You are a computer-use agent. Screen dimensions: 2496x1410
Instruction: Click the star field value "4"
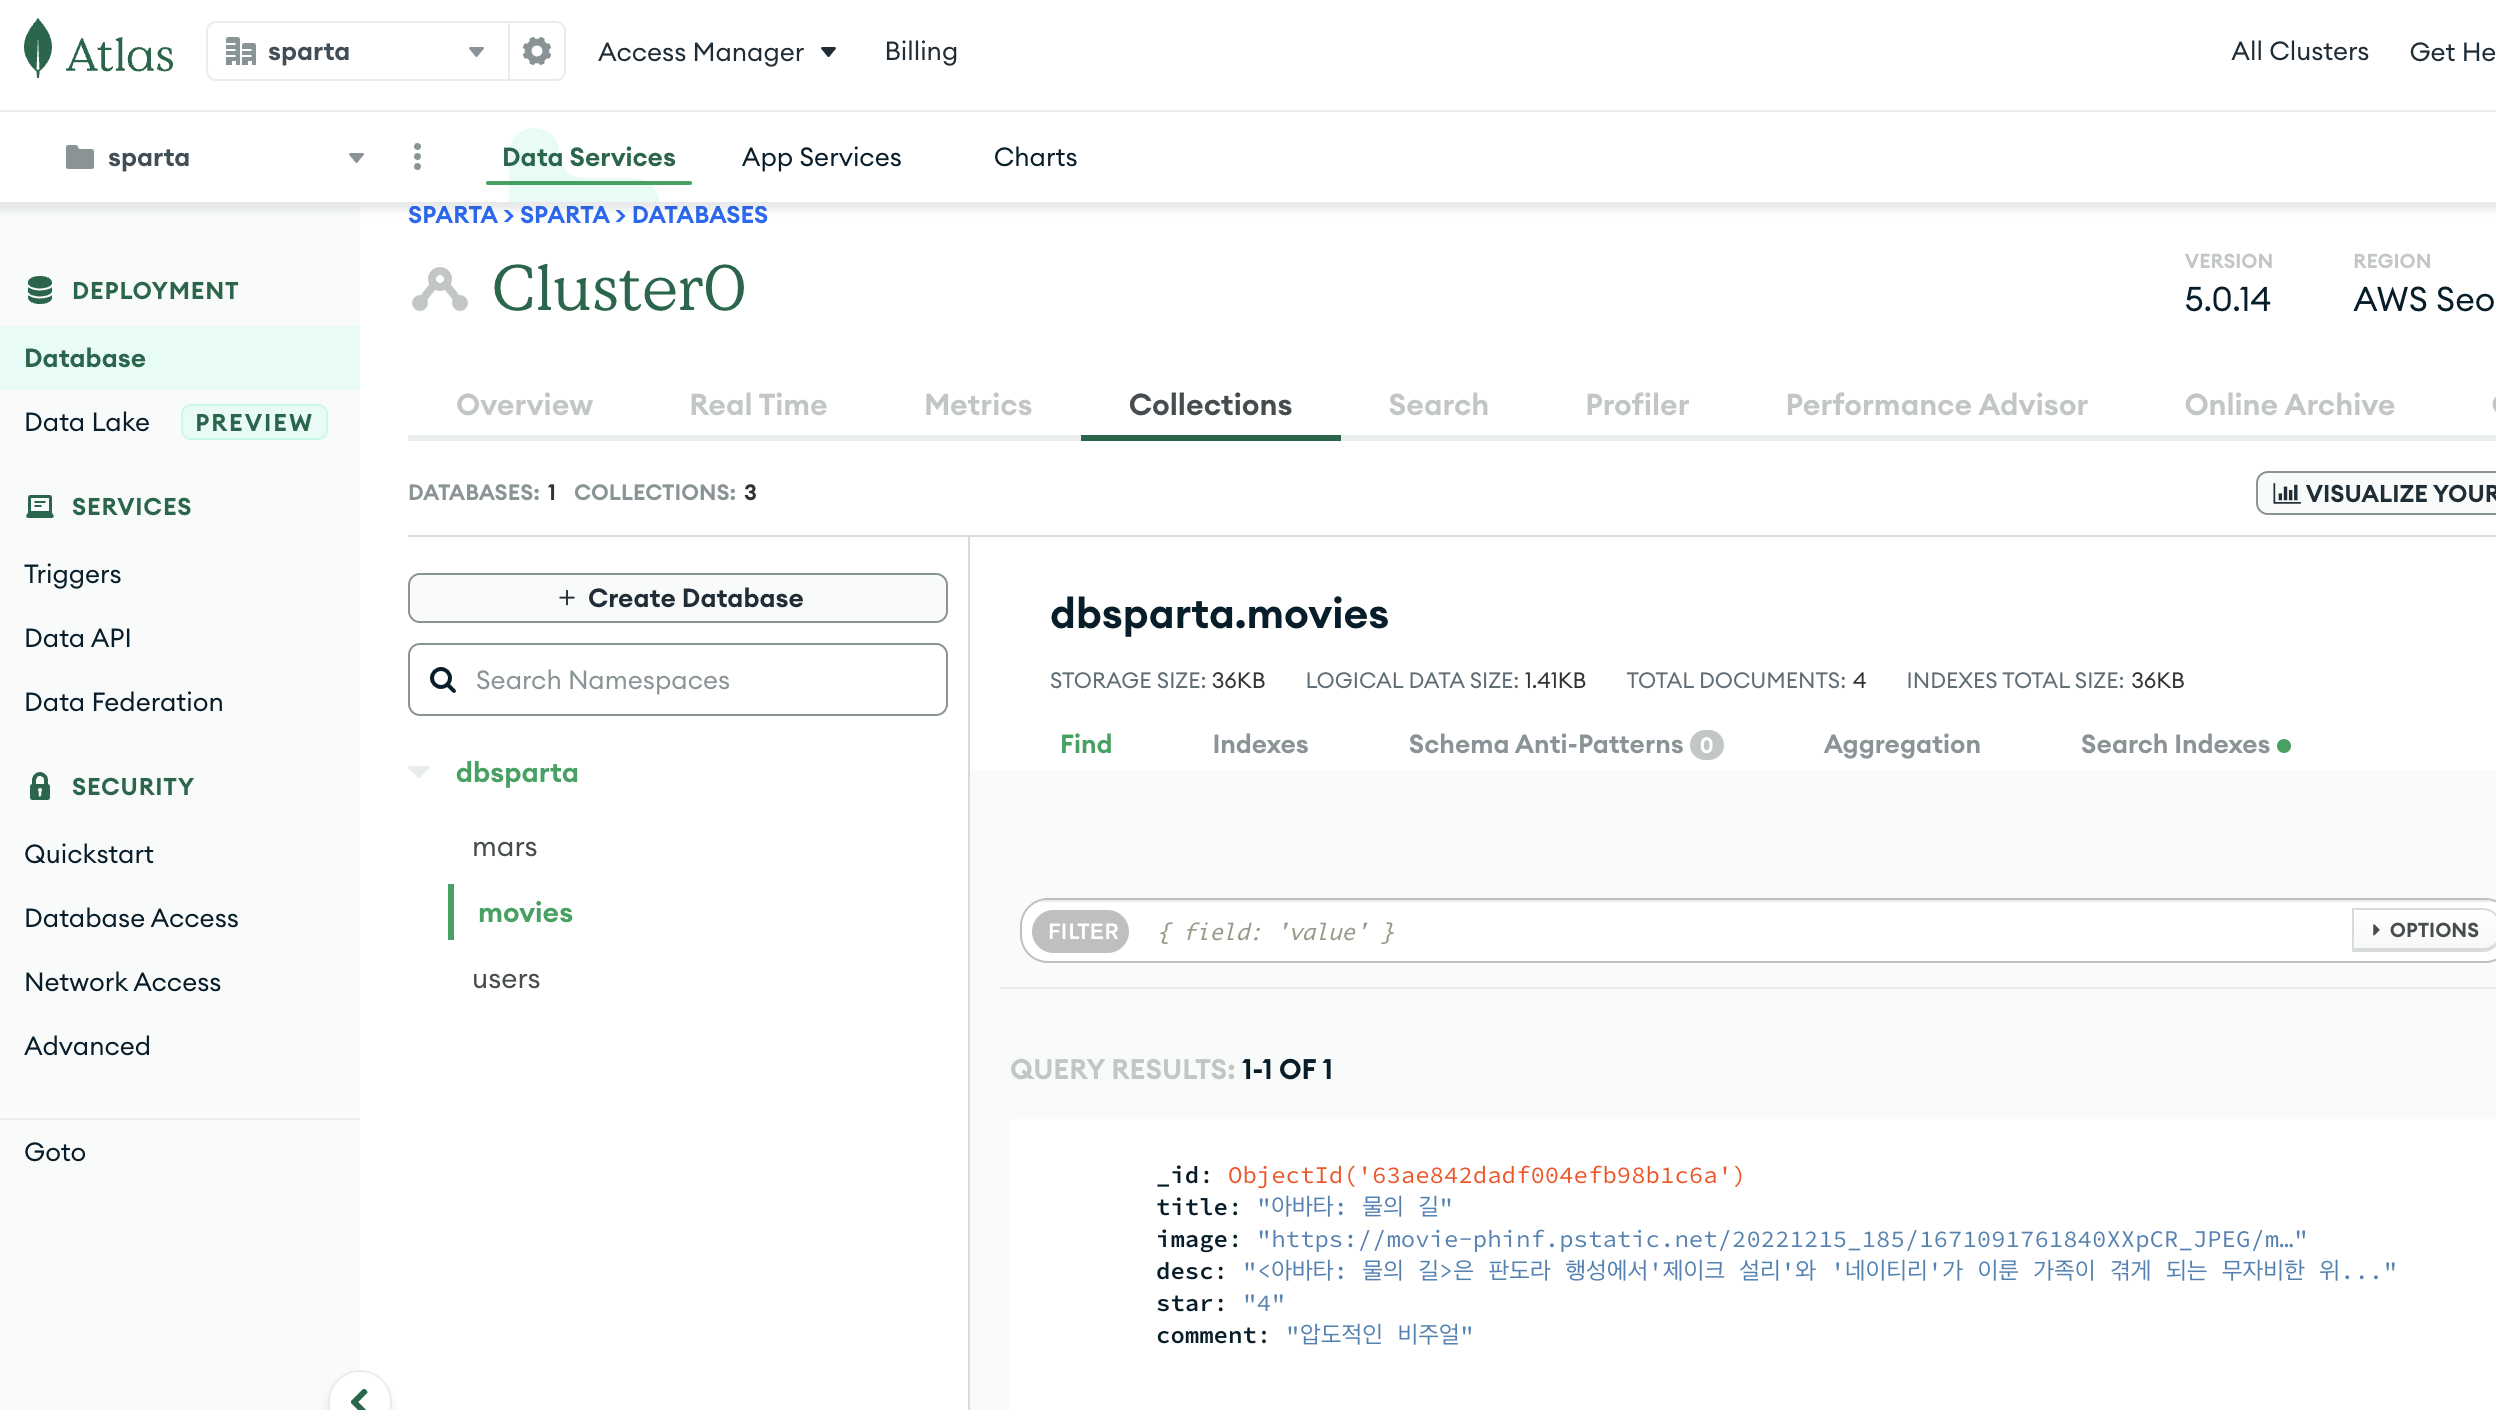[x=1264, y=1303]
